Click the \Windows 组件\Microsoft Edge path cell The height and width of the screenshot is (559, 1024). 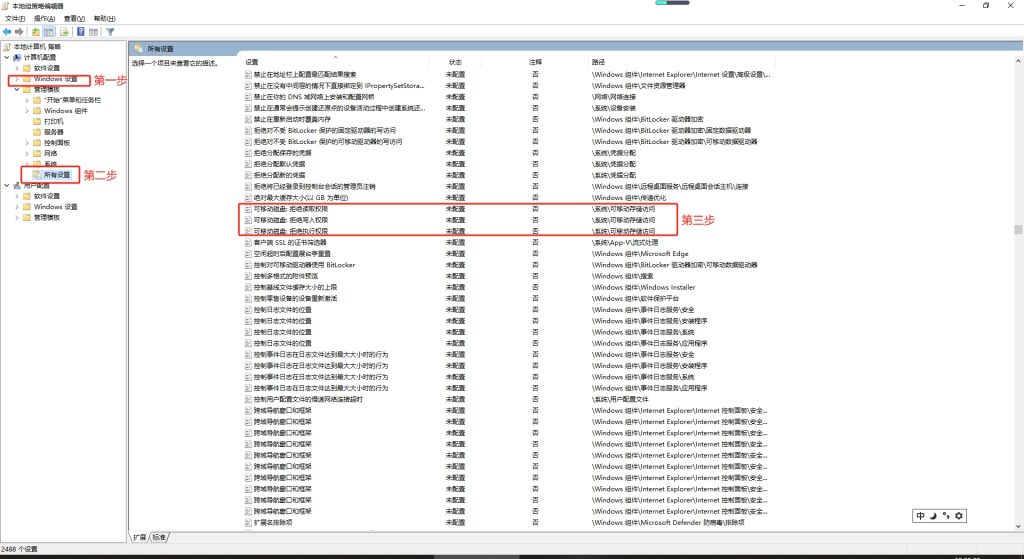click(x=640, y=253)
